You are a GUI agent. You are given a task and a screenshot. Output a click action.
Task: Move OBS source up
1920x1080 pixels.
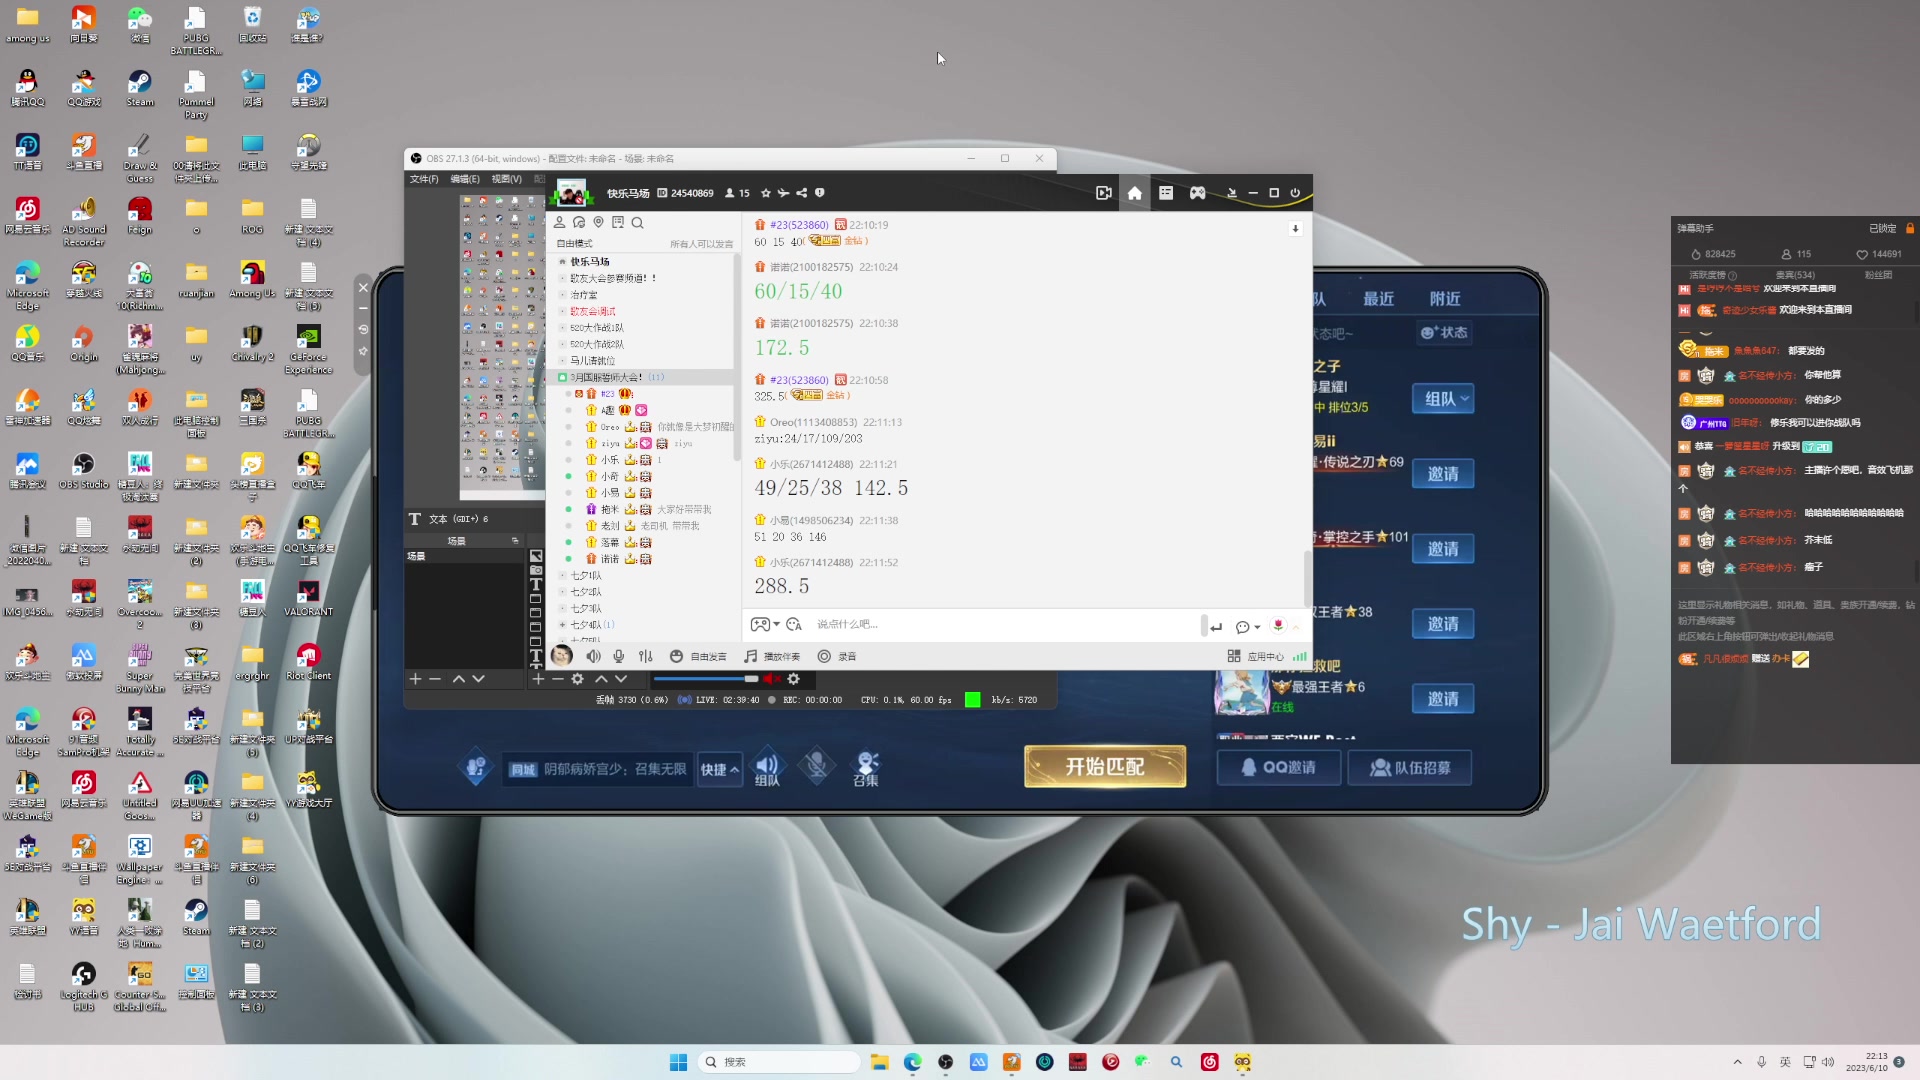click(x=601, y=679)
